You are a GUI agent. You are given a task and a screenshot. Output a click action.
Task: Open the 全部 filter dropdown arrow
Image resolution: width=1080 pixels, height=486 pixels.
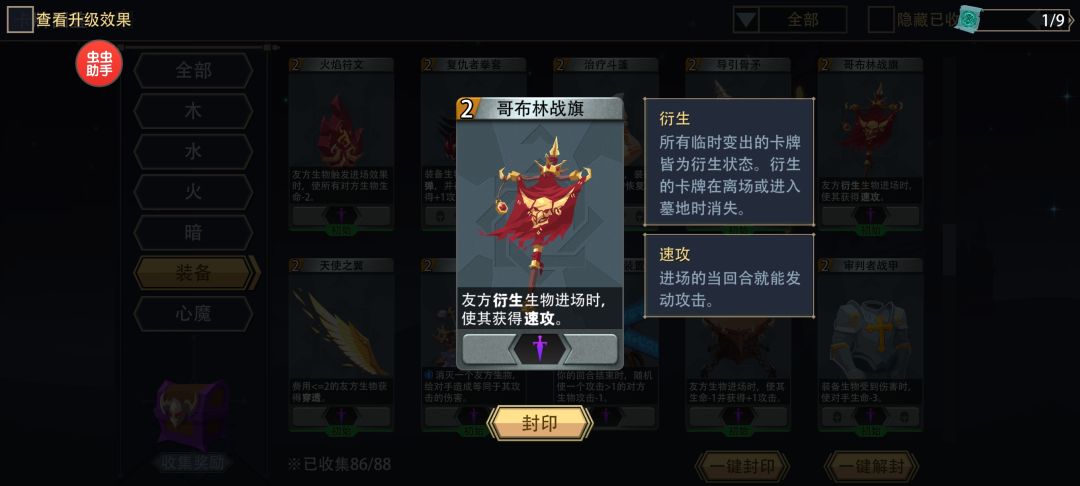click(745, 19)
